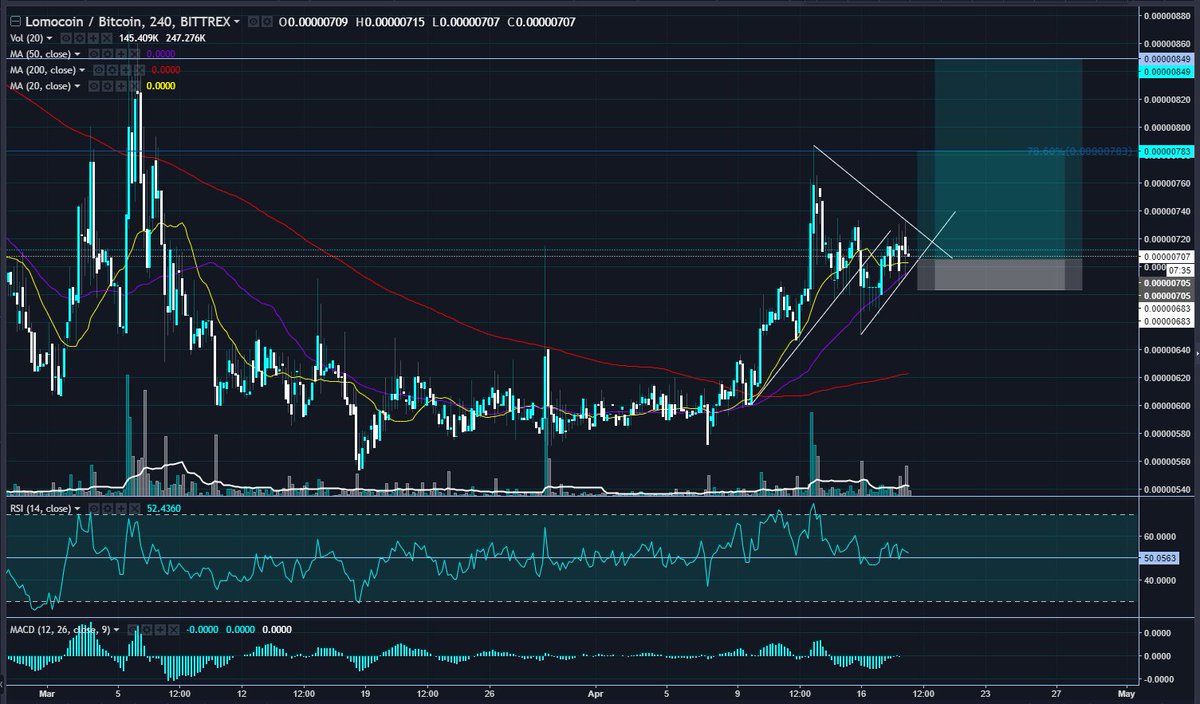Remove the Vol (20) indicator with its X
1200x704 pixels.
click(107, 38)
